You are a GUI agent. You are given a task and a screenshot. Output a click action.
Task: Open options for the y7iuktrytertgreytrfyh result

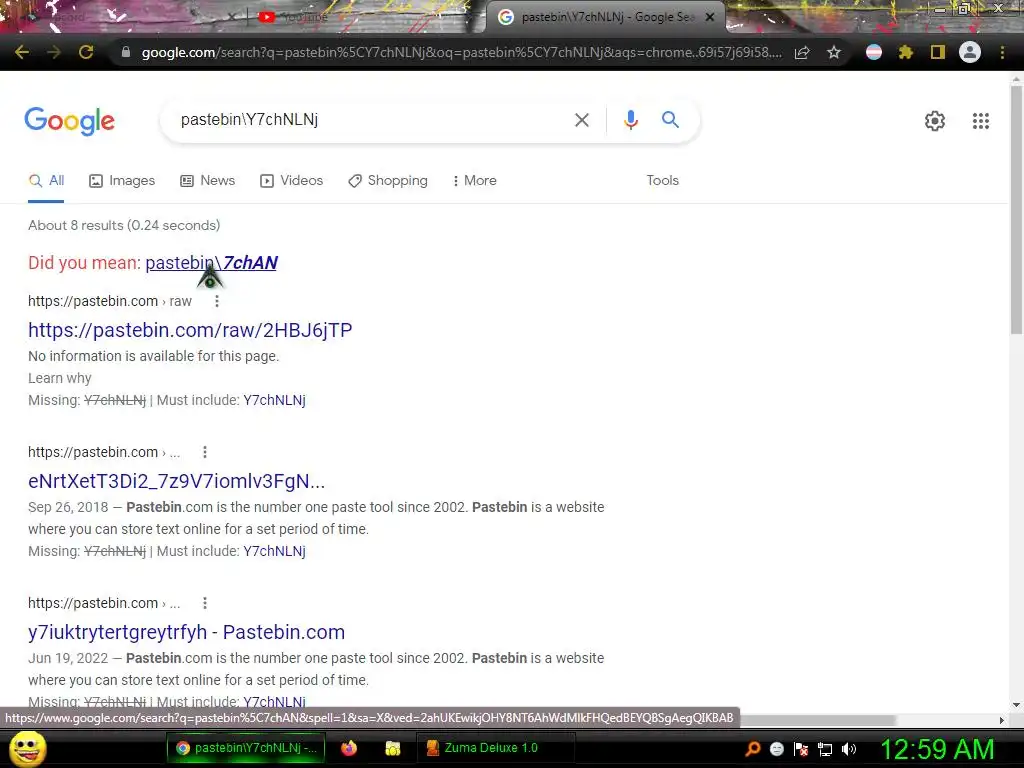pos(204,603)
